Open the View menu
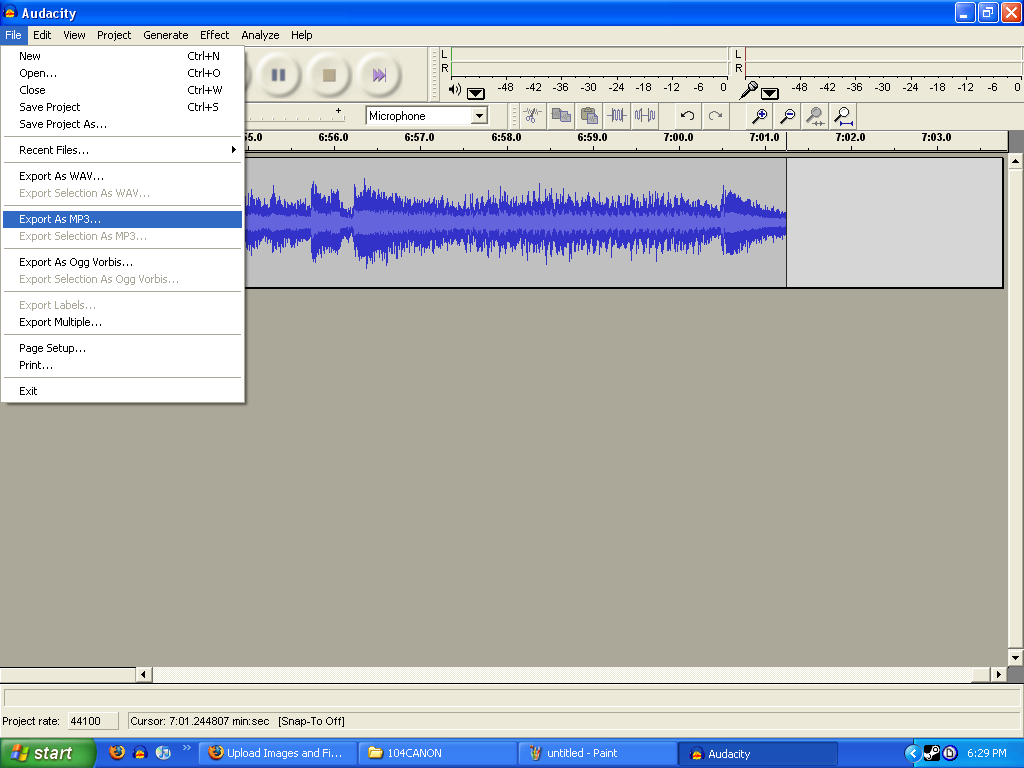This screenshot has height=768, width=1024. coord(74,35)
